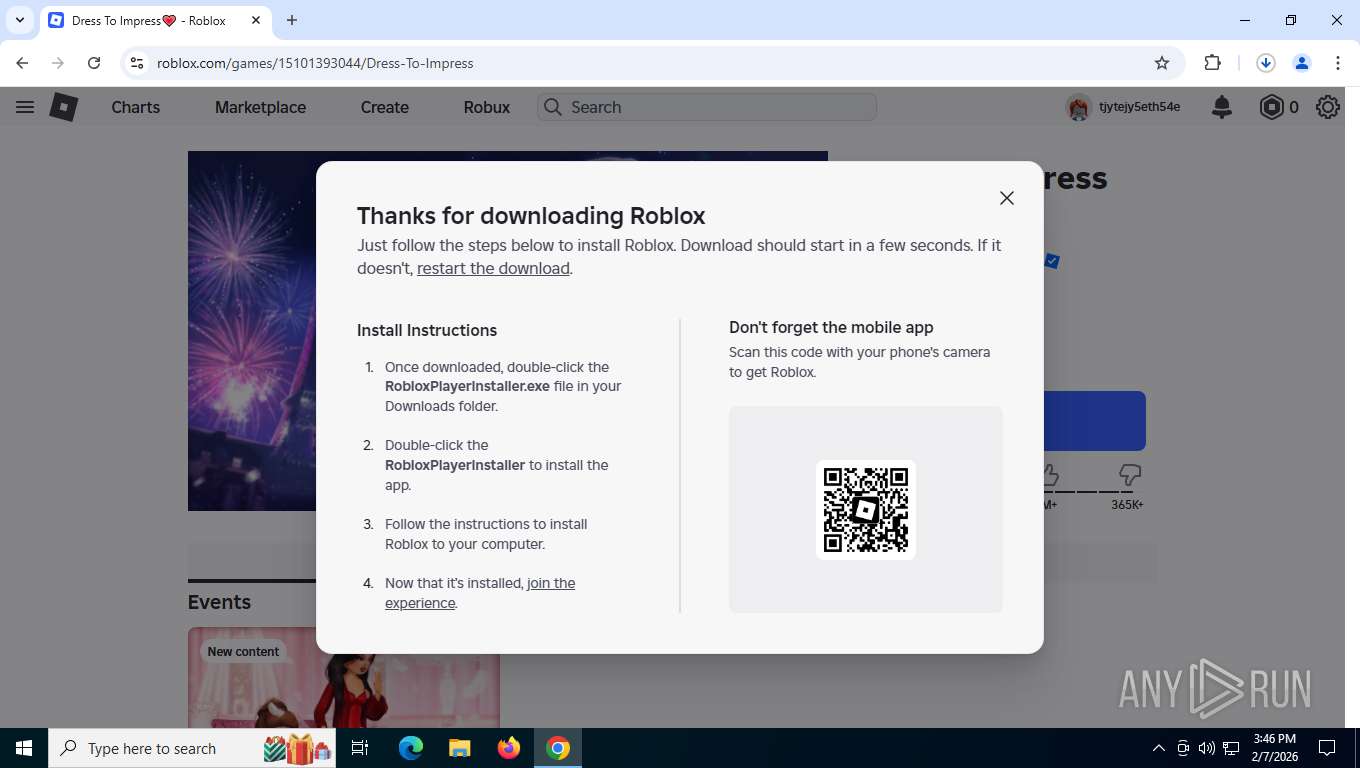Image resolution: width=1360 pixels, height=768 pixels.
Task: Click the fireworks game thumbnail
Action: (x=252, y=331)
